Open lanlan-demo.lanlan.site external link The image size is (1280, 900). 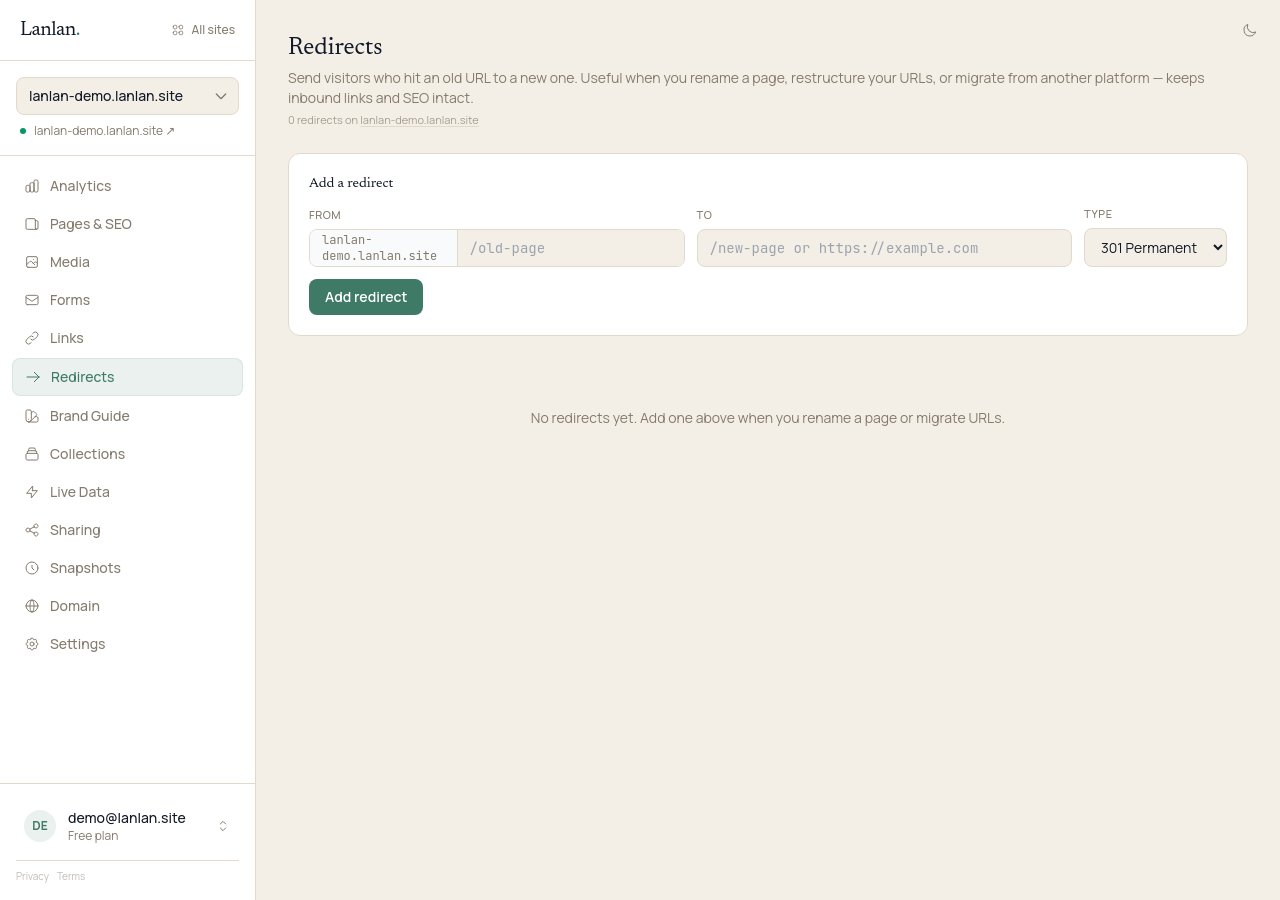tap(104, 131)
